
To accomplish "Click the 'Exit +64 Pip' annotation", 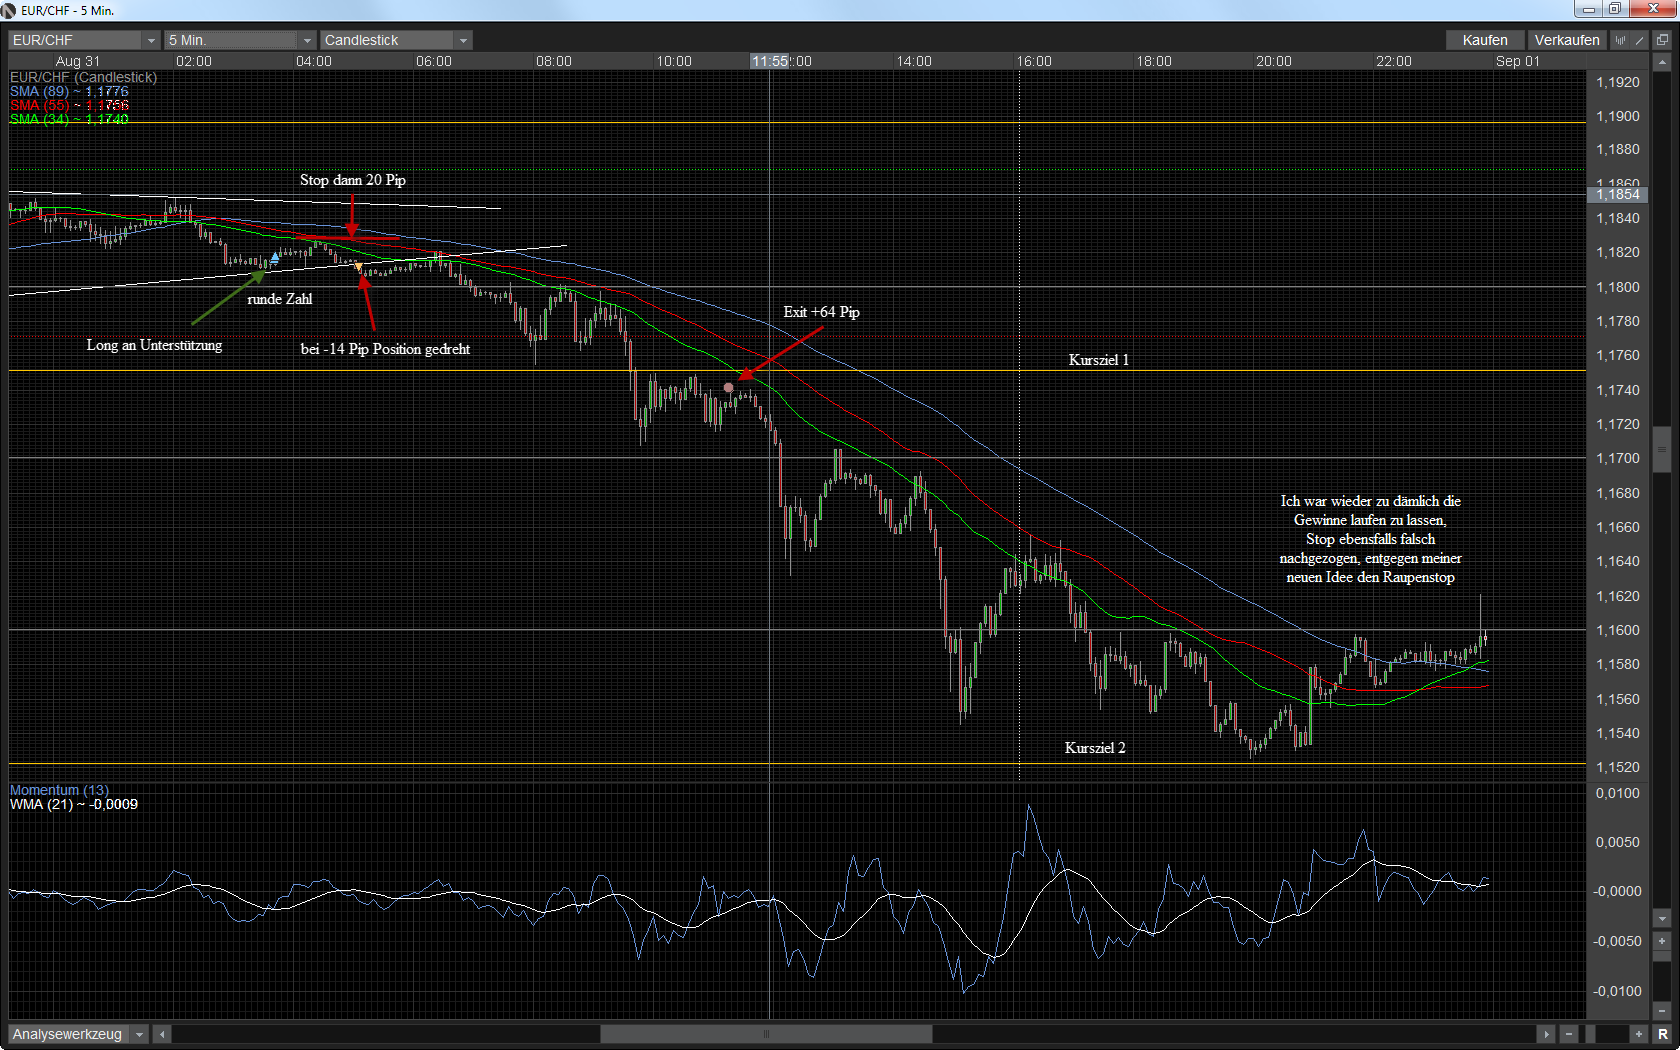I will coord(821,312).
